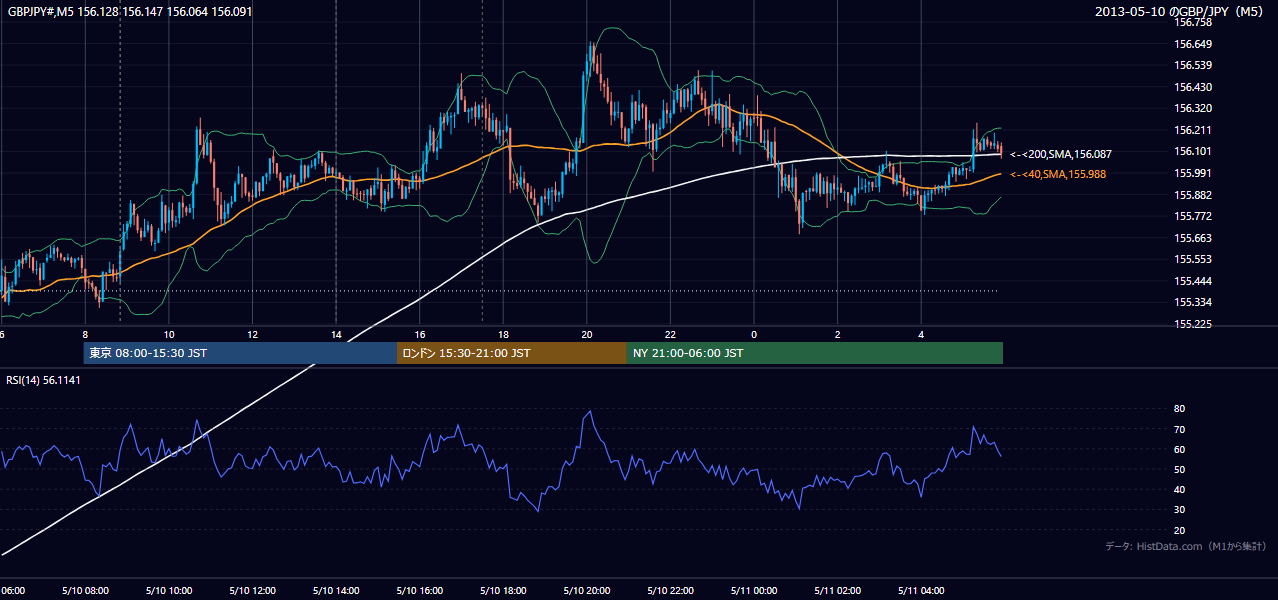Screen dimensions: 1278x600
Task: Click price axis label 155.663
Action: [1193, 238]
